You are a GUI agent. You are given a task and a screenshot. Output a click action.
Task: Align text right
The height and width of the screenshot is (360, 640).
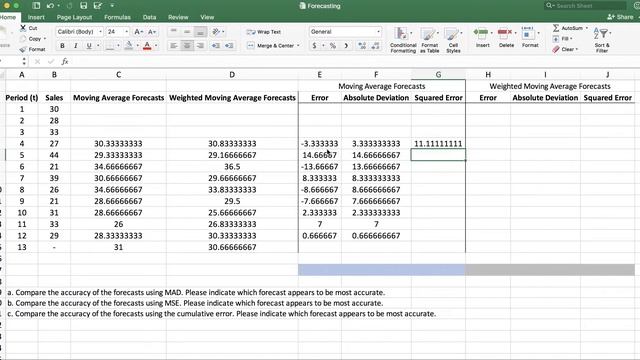tap(200, 46)
